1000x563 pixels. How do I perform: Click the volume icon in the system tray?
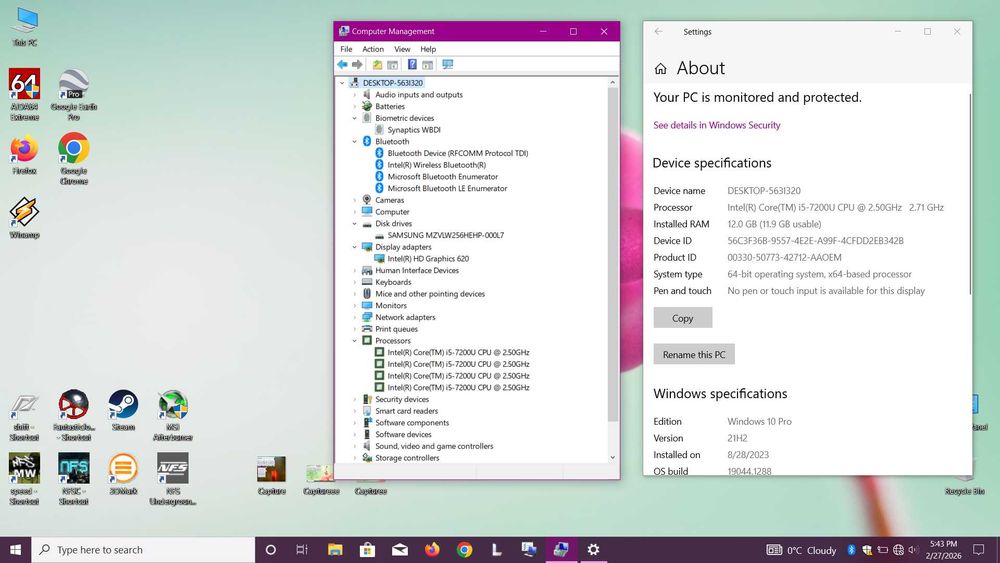(913, 550)
